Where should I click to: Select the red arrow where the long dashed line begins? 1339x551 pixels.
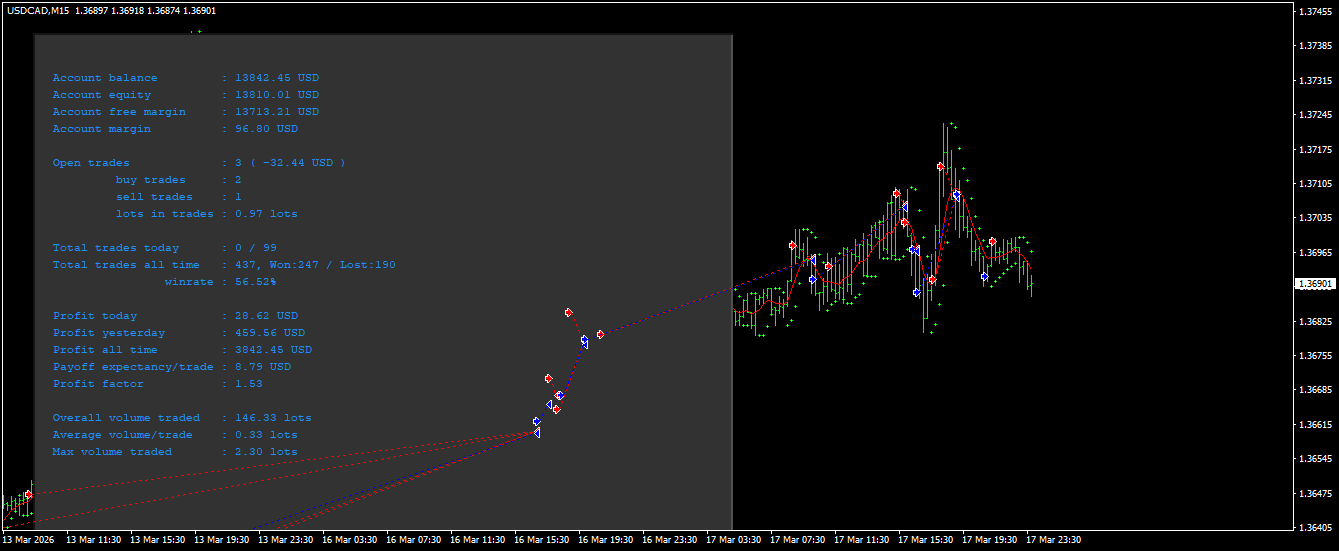600,335
